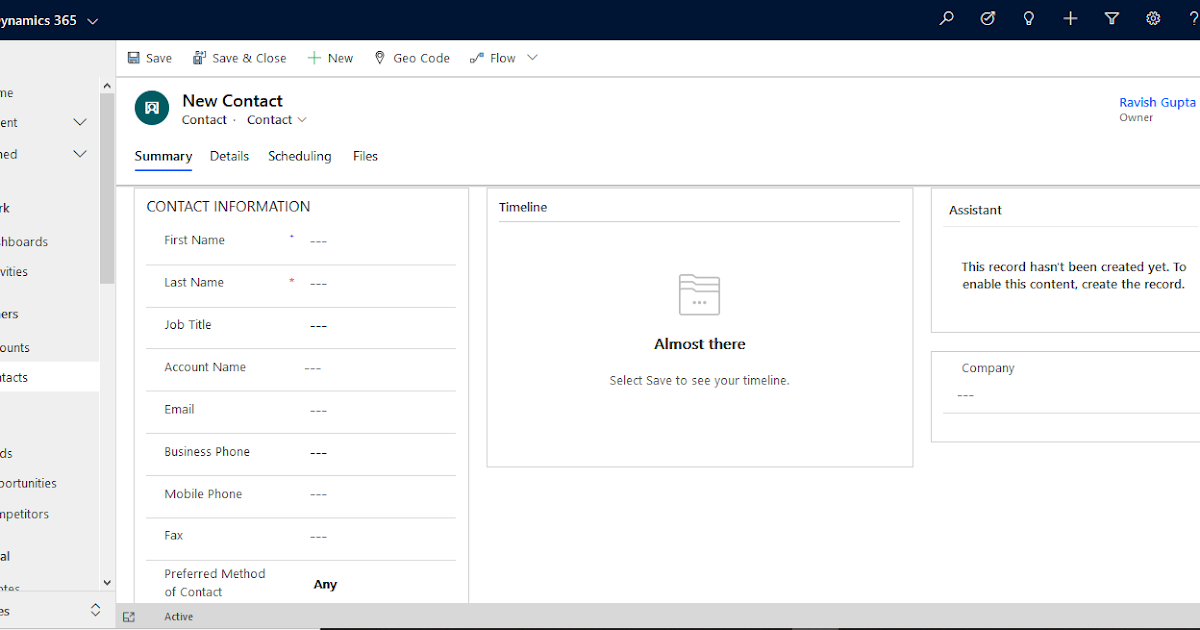Switch to the Details tab
1200x630 pixels.
pos(229,156)
